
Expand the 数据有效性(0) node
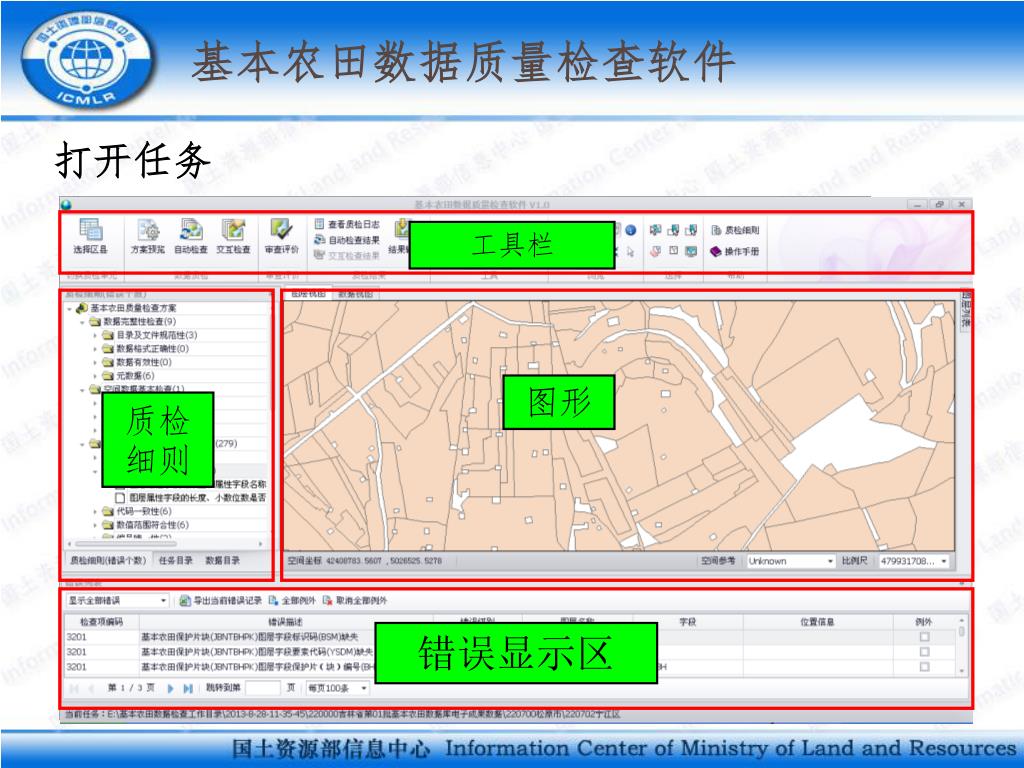point(95,362)
